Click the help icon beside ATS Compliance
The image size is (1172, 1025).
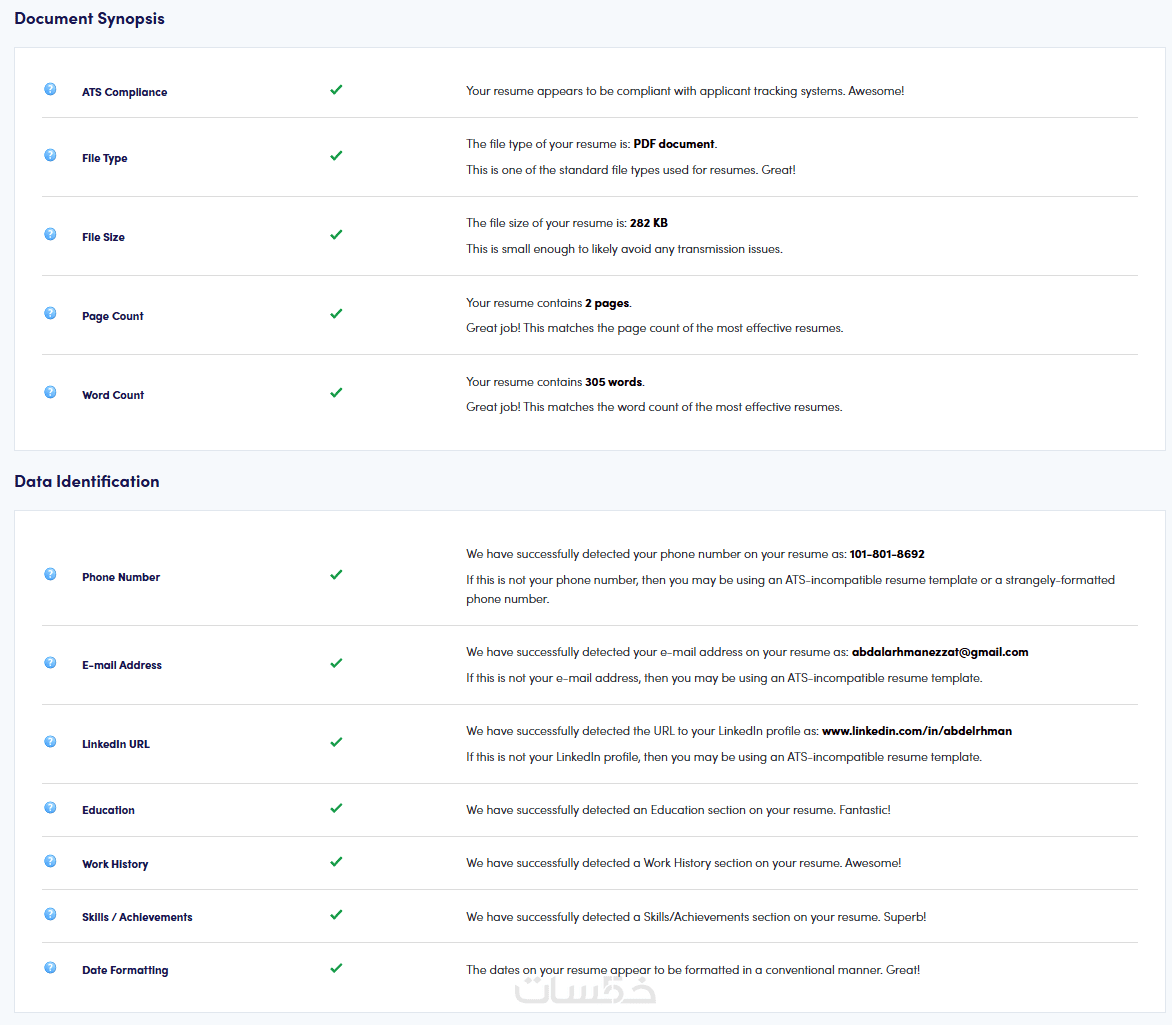pos(50,89)
